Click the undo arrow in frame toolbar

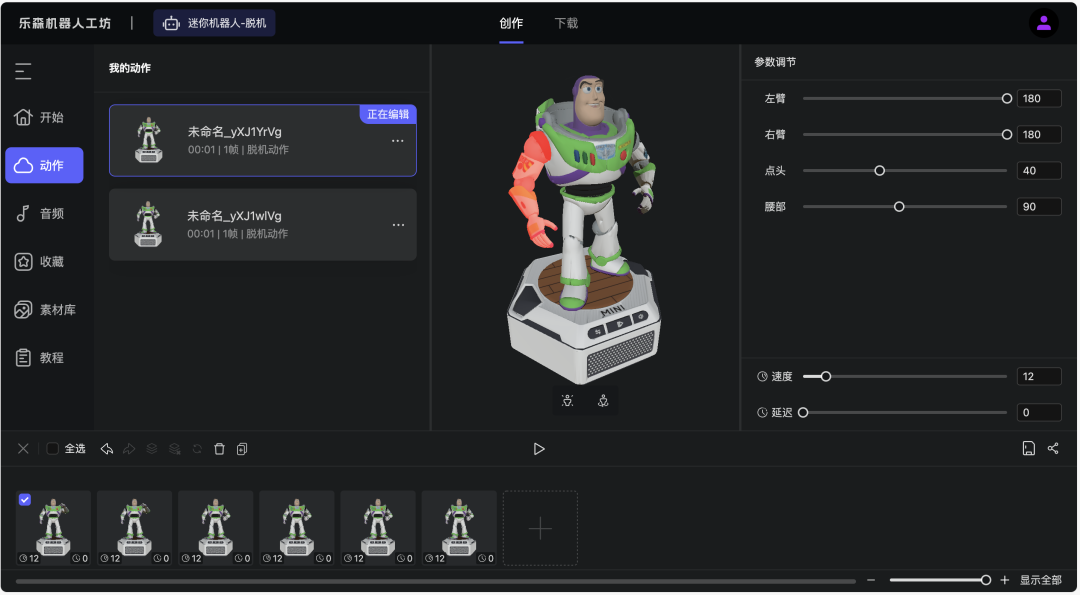[x=107, y=449]
